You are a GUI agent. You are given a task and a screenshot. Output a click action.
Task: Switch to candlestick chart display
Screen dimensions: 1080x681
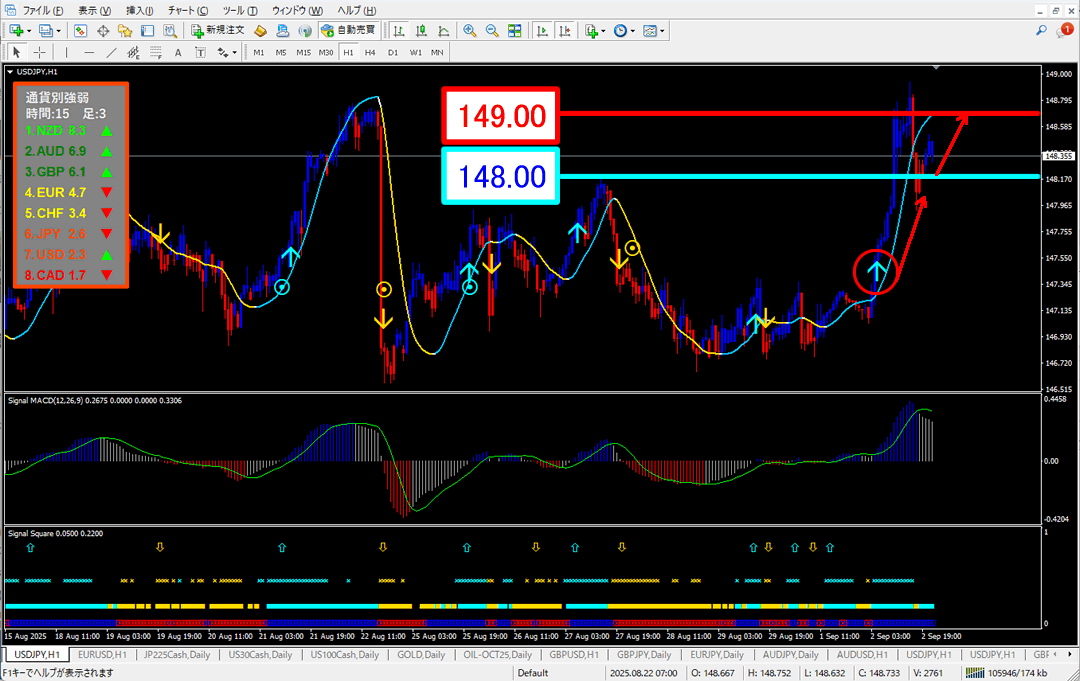click(x=421, y=31)
